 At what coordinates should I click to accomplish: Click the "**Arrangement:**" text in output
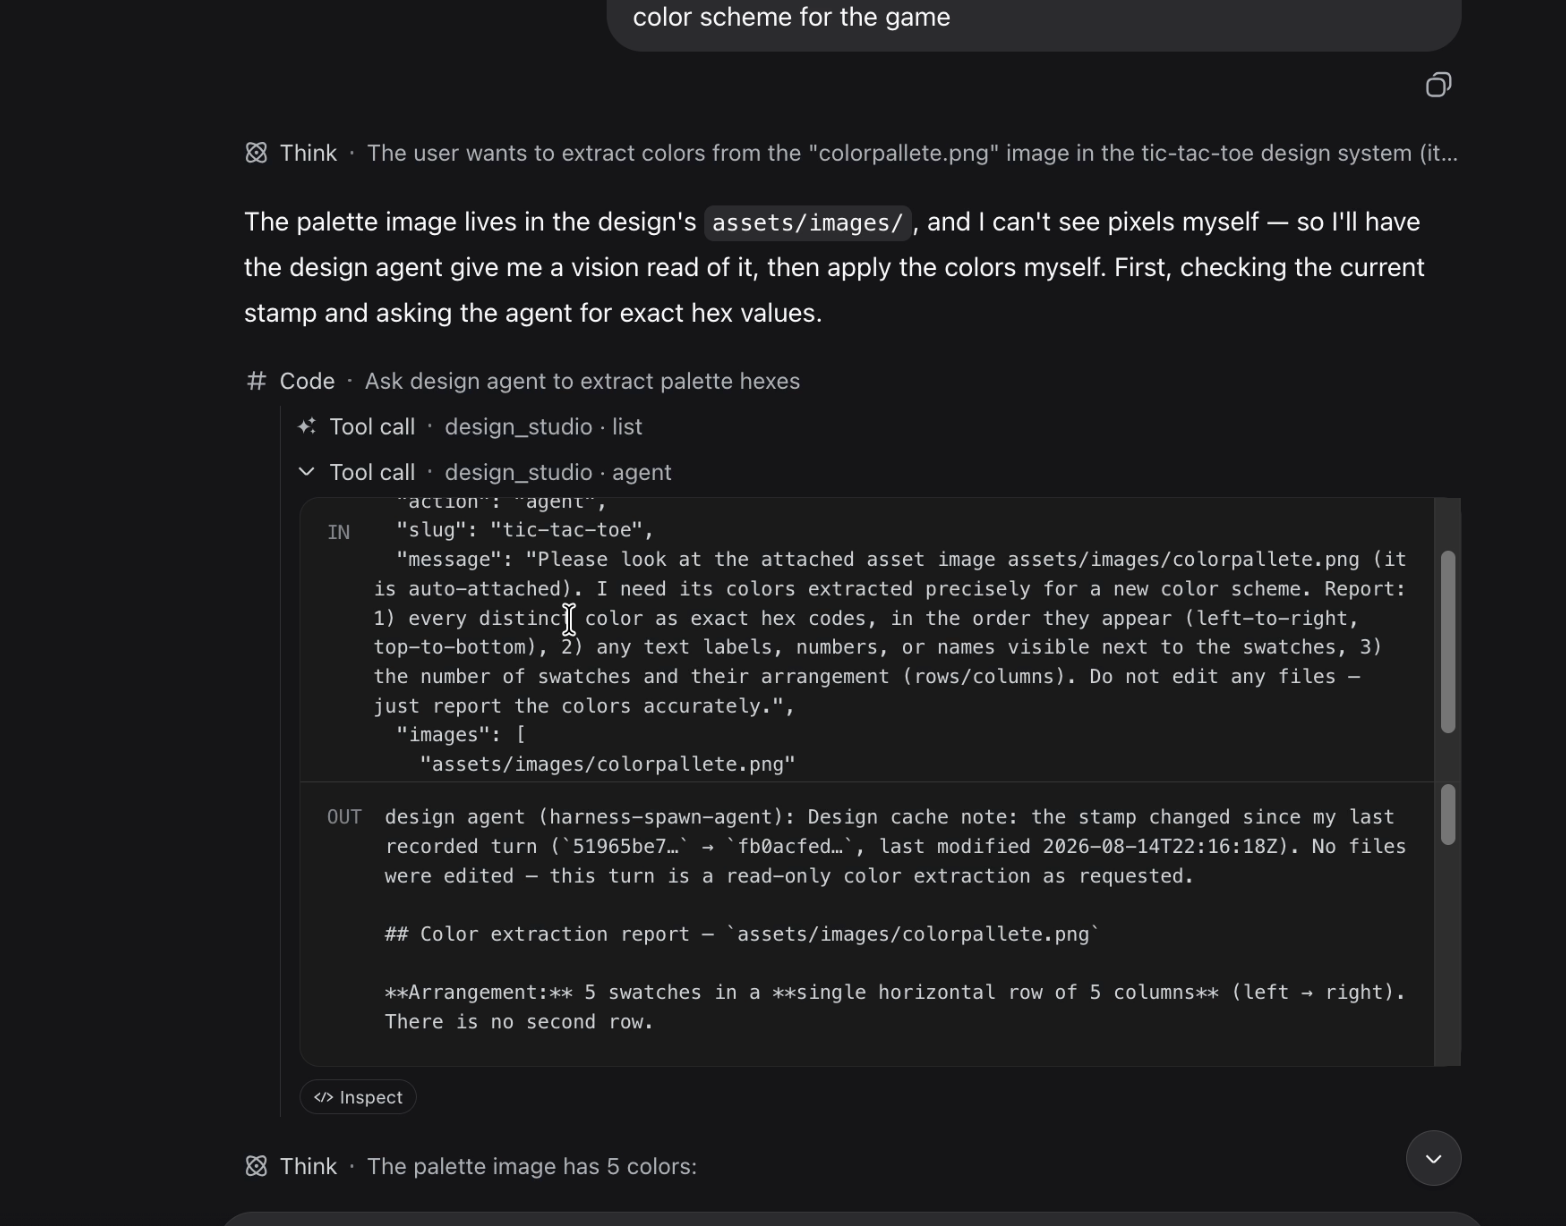coord(479,992)
